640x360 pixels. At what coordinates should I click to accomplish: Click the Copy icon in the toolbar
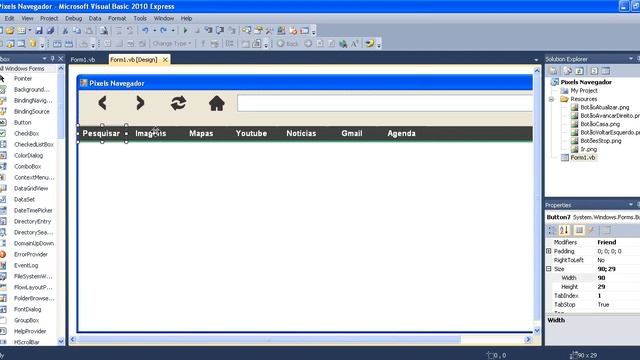[77, 31]
